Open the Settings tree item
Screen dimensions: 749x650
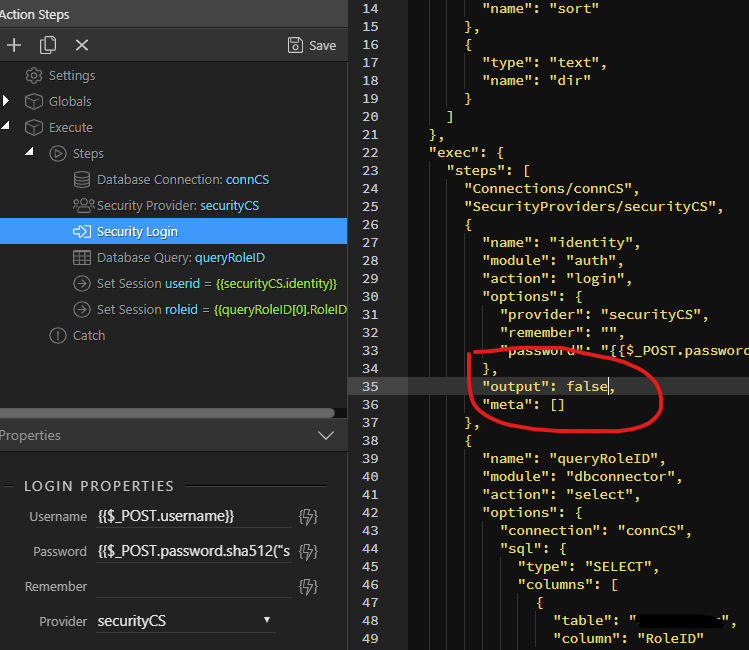click(72, 75)
